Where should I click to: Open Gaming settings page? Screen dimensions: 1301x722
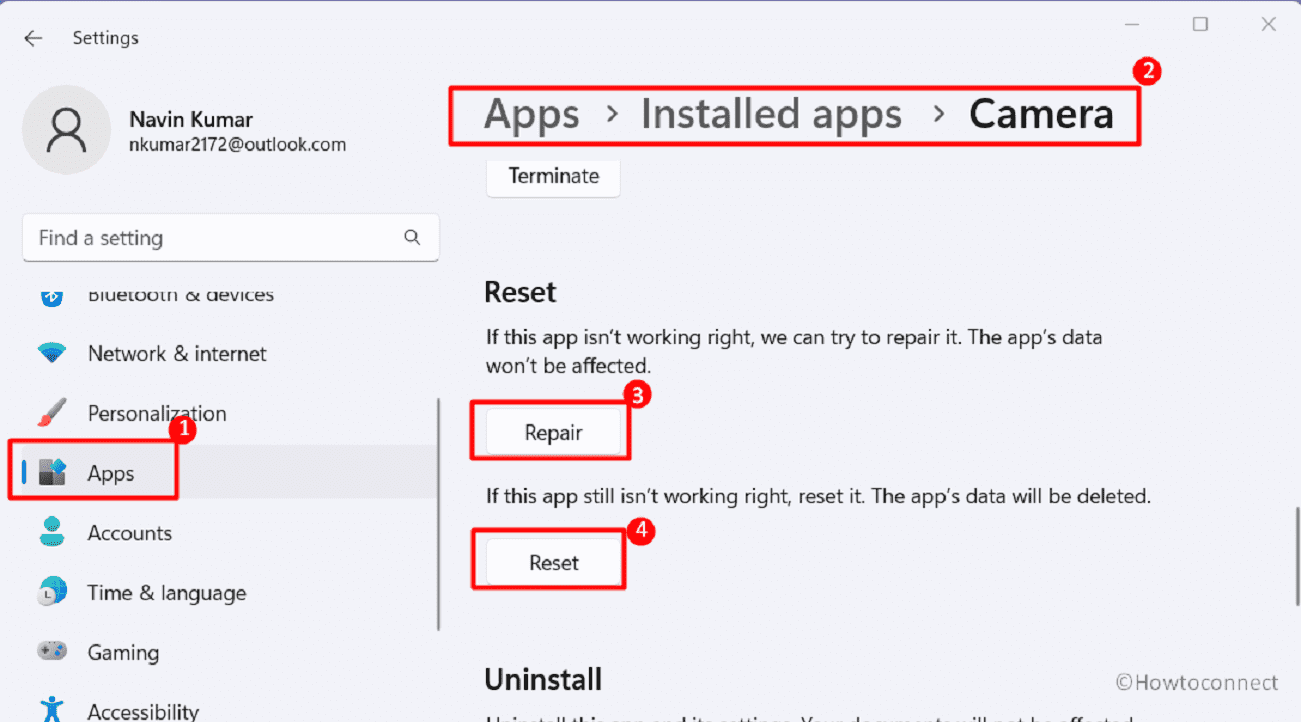point(229,652)
